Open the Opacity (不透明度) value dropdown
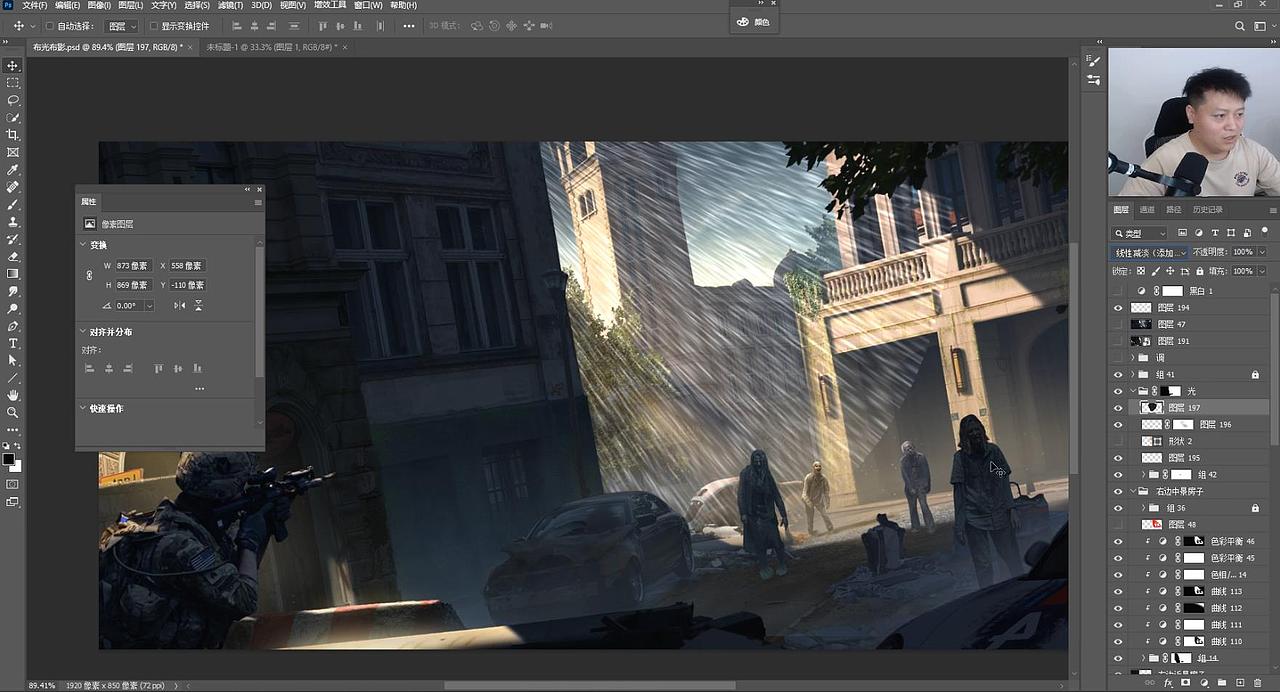This screenshot has width=1280, height=692. tap(1262, 252)
